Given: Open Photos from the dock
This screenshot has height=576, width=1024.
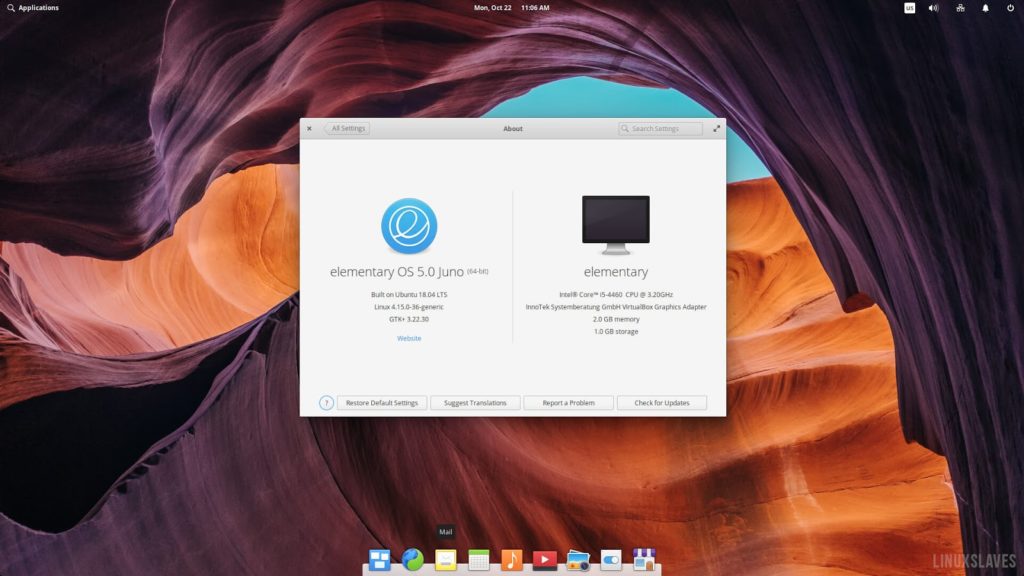Looking at the screenshot, I should point(579,558).
